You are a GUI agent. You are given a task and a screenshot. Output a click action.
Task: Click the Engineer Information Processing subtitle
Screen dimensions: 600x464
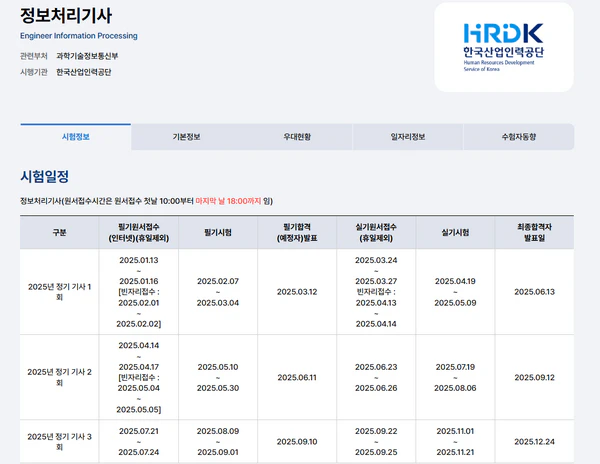click(x=79, y=36)
